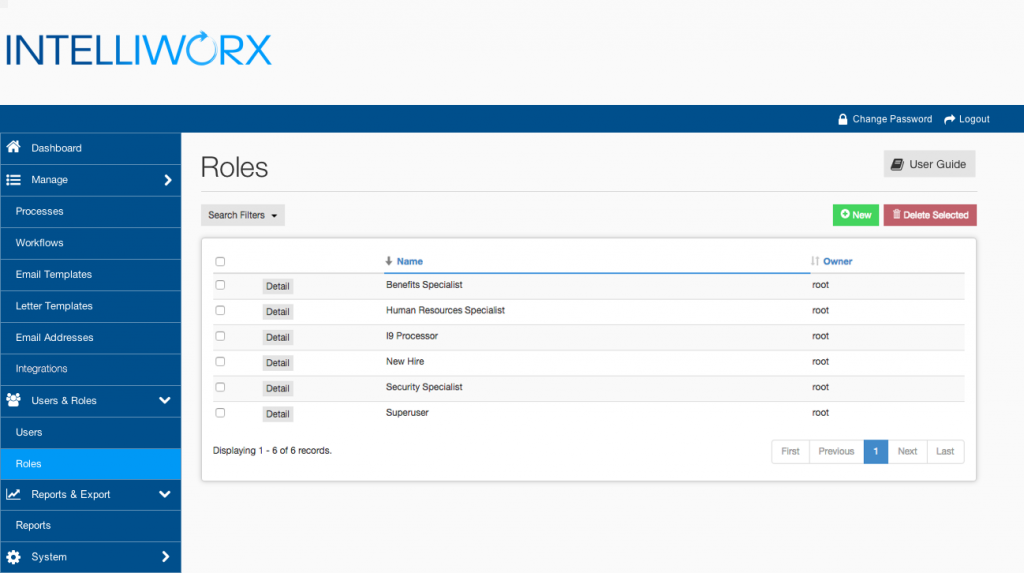Check the Security Specialist row checkbox
Image resolution: width=1024 pixels, height=573 pixels.
220,387
